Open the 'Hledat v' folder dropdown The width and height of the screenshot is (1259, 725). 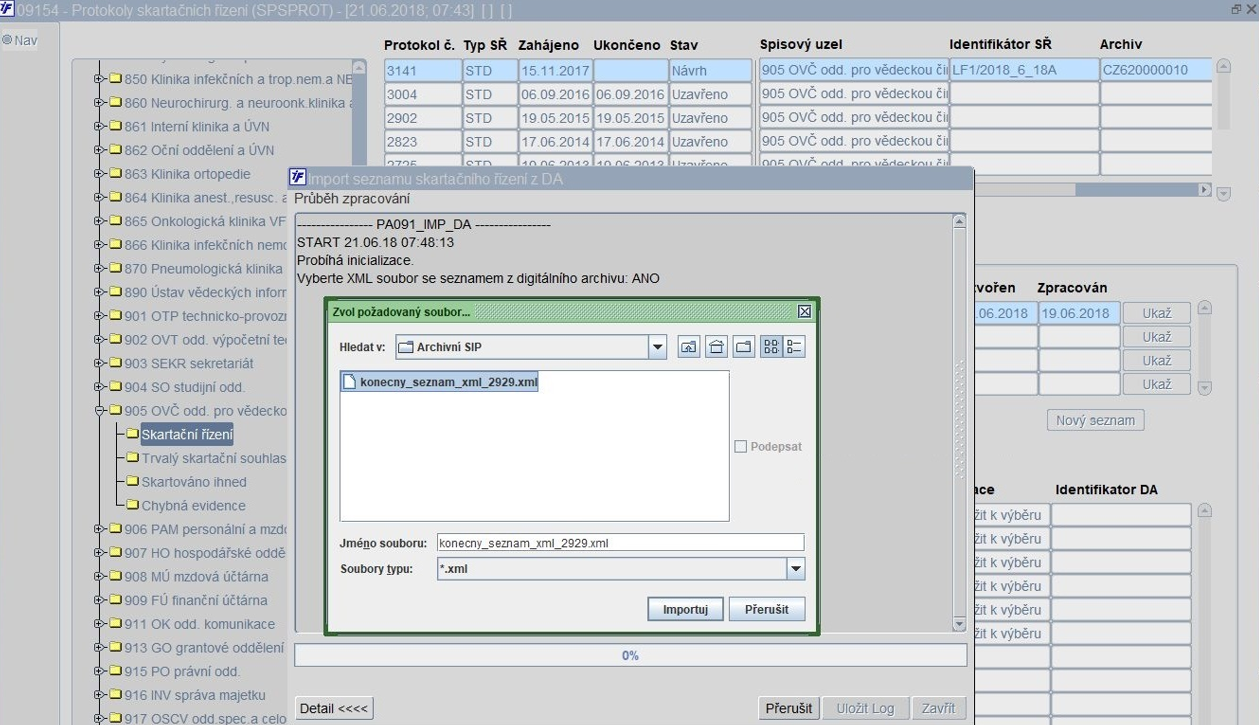pos(657,347)
